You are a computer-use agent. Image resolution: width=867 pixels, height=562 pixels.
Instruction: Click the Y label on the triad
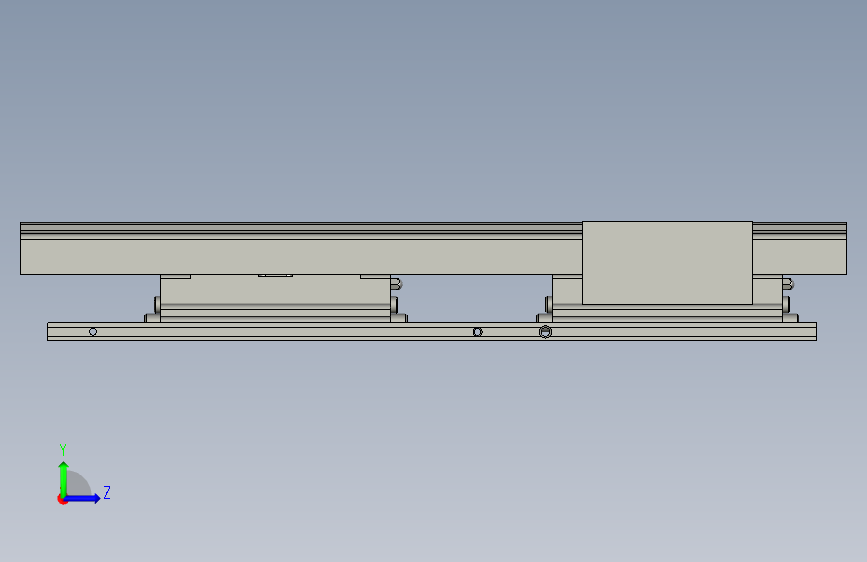coord(63,449)
